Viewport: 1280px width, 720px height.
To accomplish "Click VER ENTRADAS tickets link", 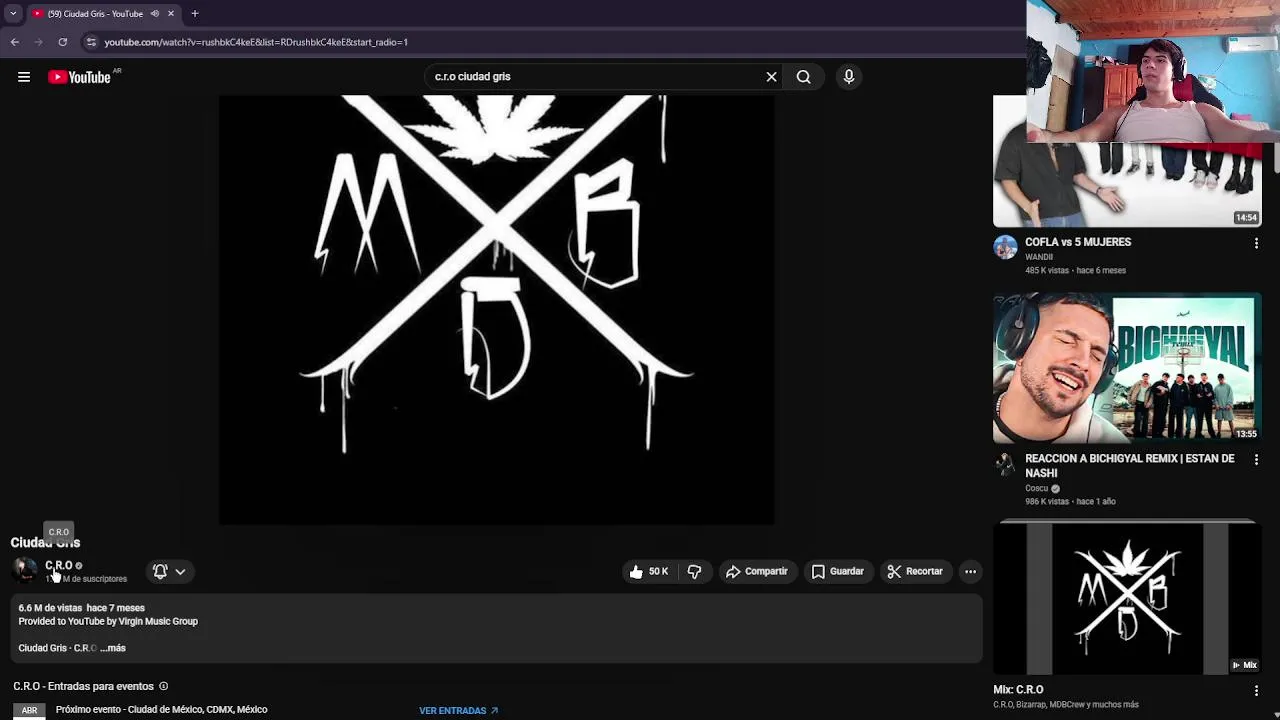I will 459,710.
